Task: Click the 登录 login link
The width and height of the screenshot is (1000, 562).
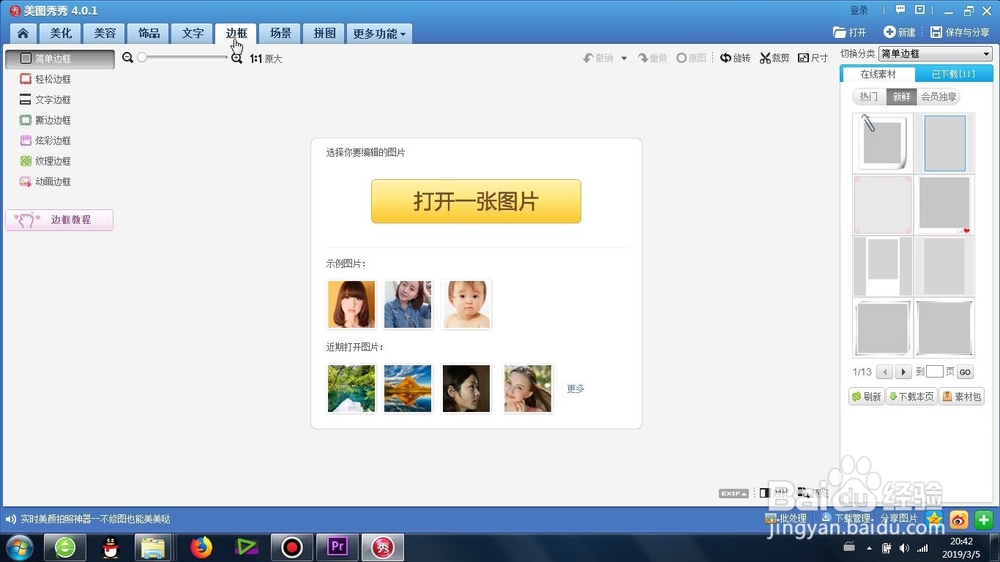Action: click(859, 10)
